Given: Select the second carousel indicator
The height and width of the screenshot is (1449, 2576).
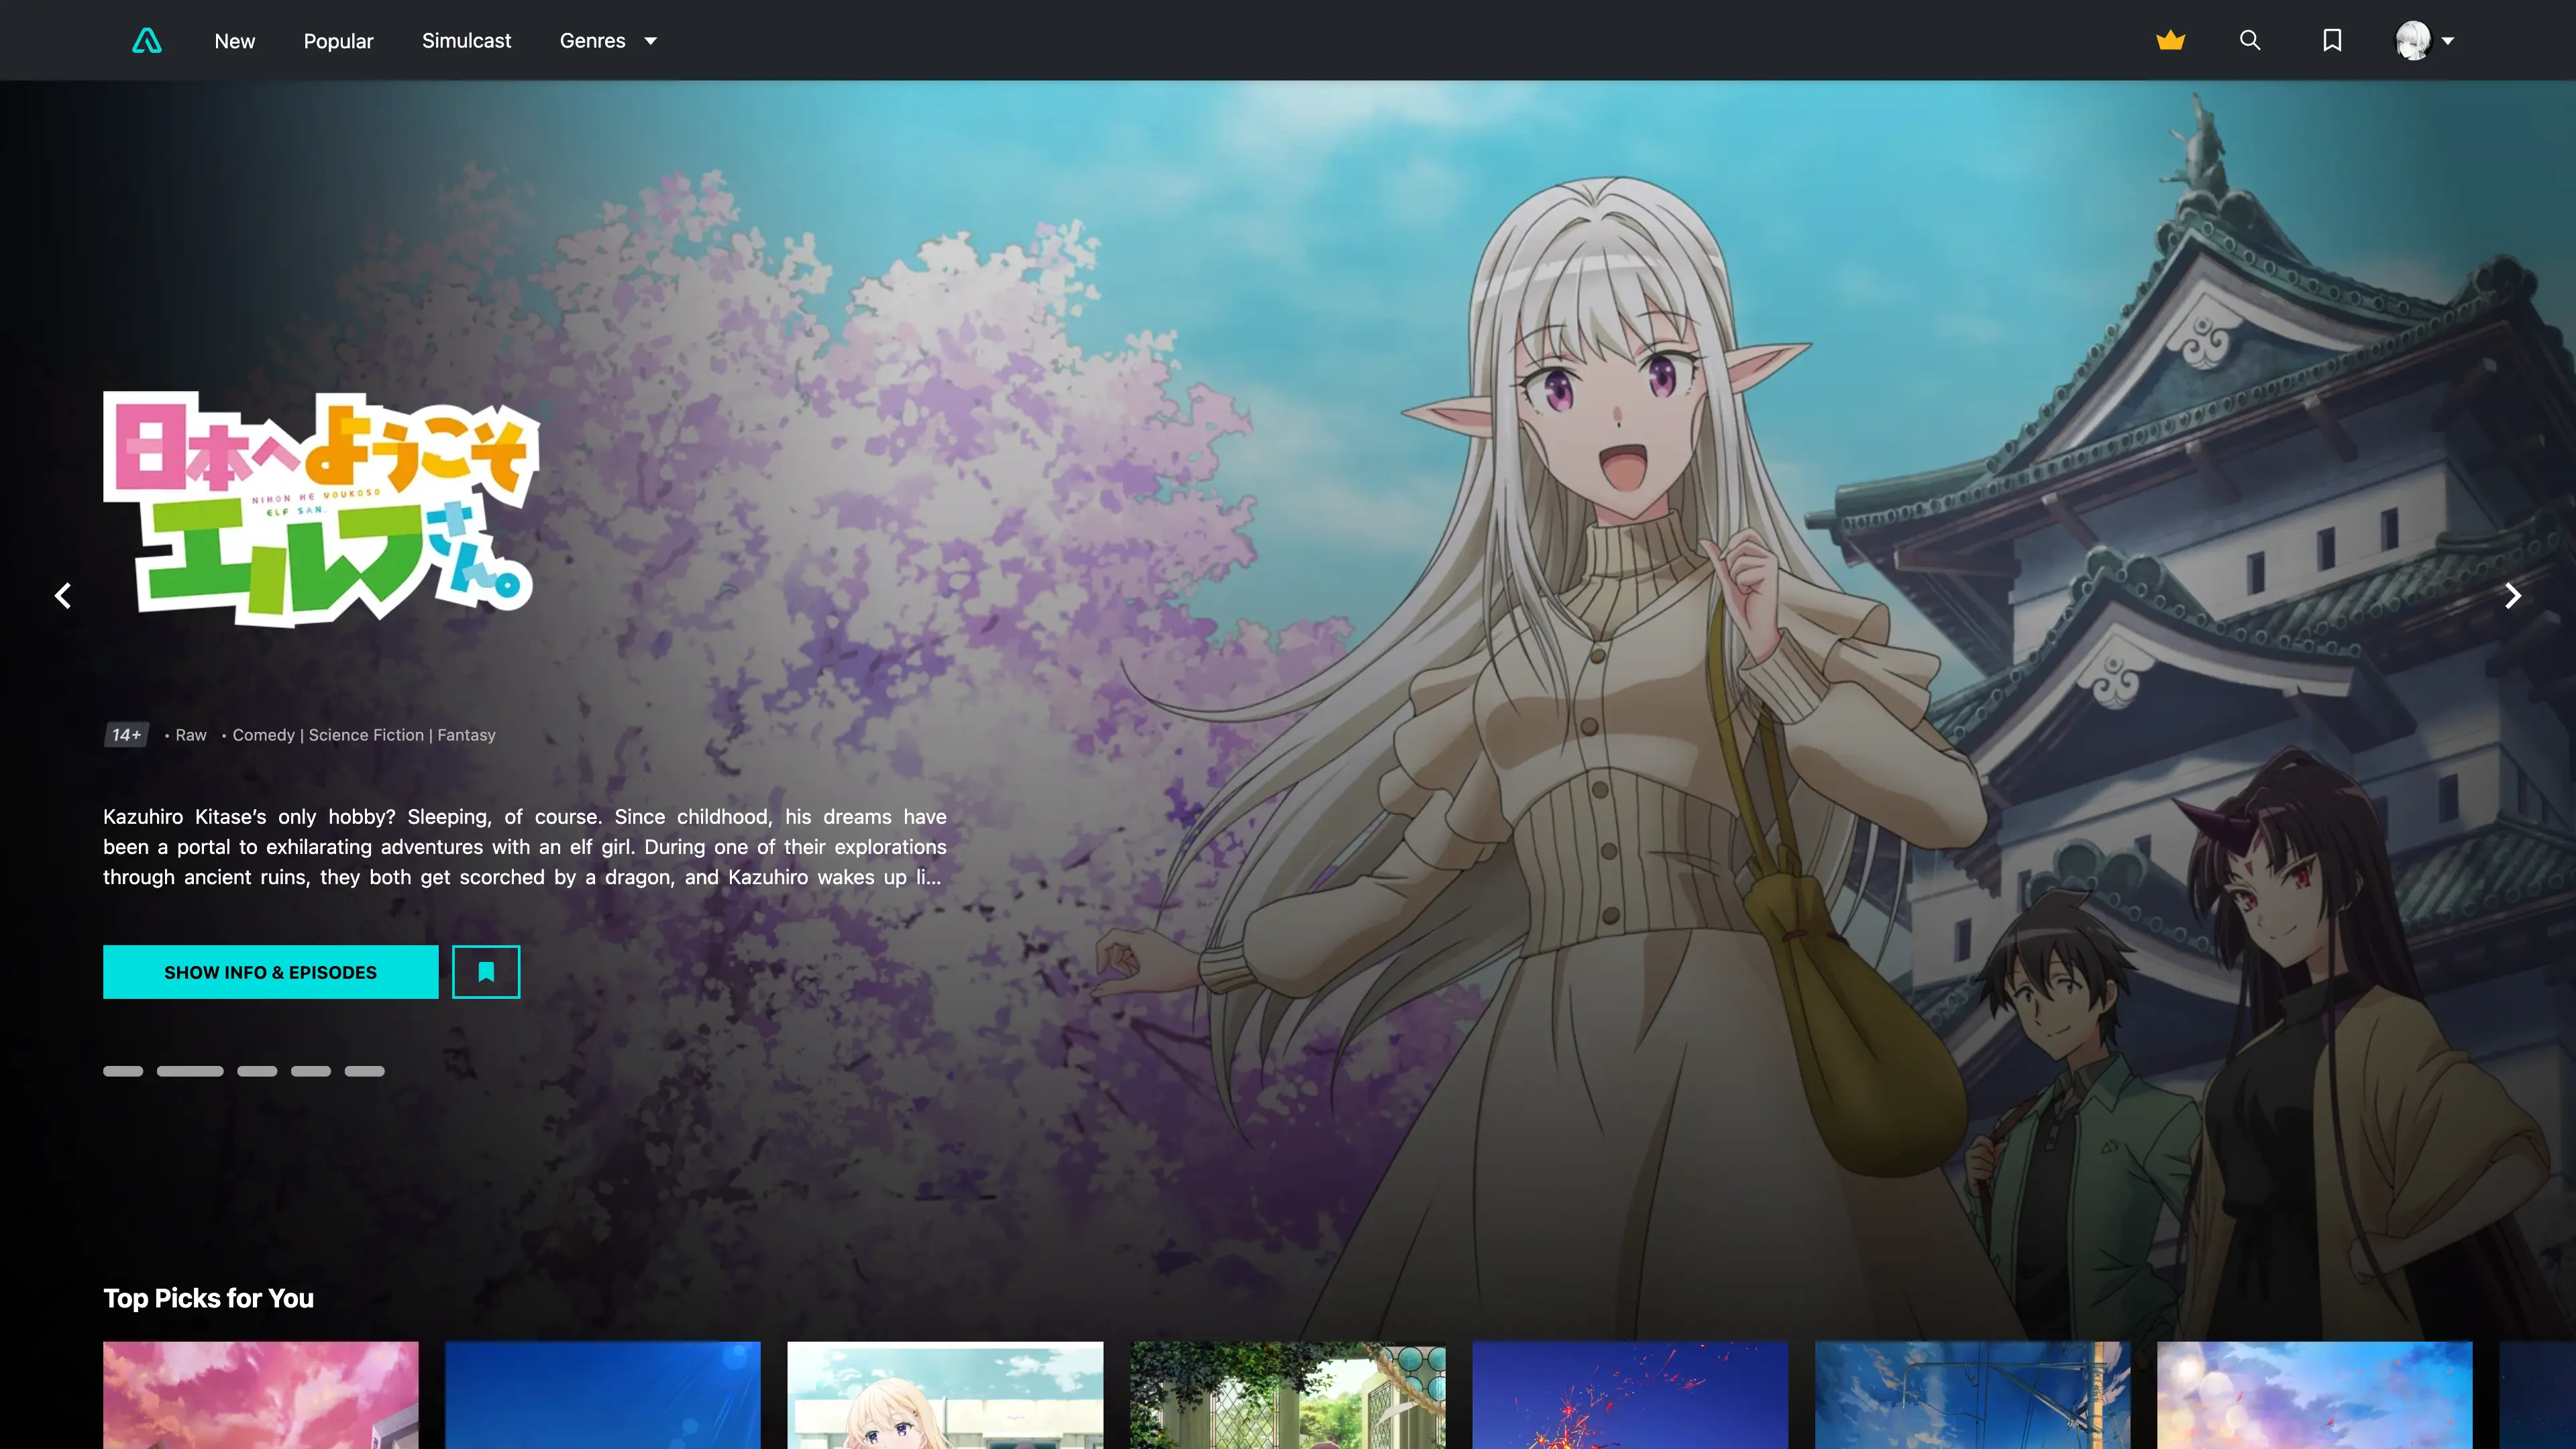Looking at the screenshot, I should tap(190, 1071).
